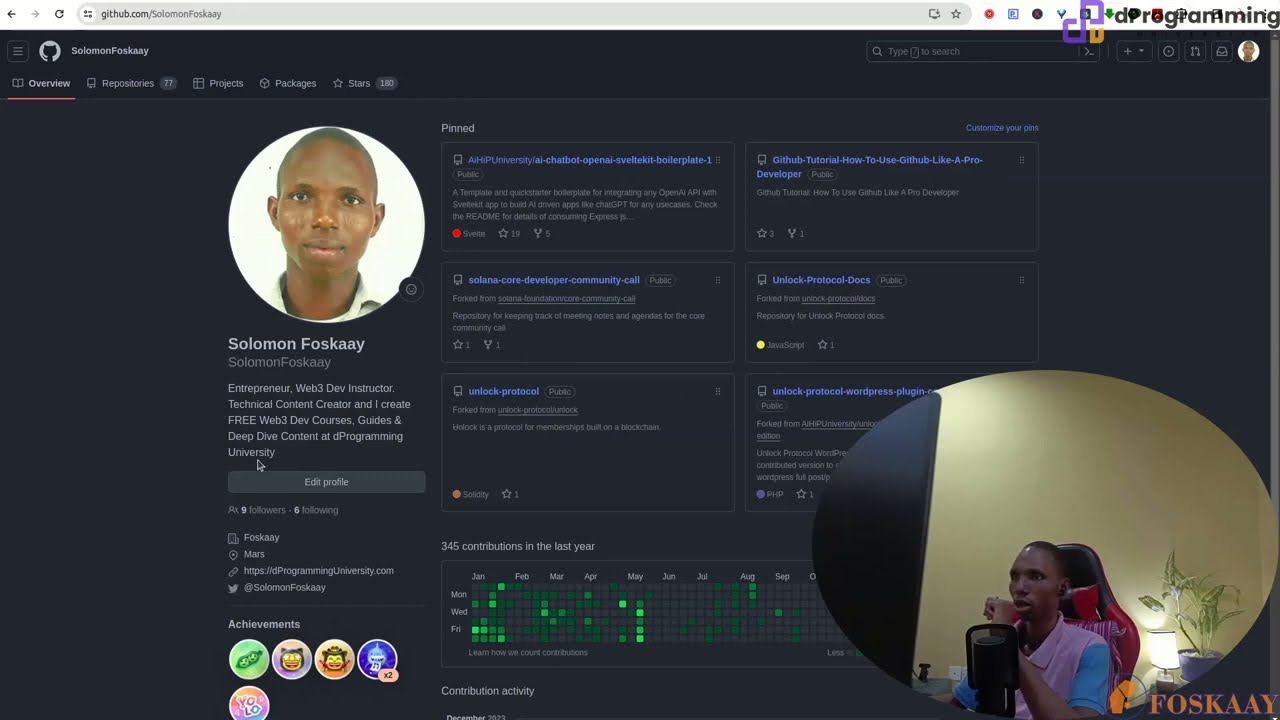Click the address bar URL github.com/SolomonFoskaay
This screenshot has width=1280, height=720.
click(161, 14)
